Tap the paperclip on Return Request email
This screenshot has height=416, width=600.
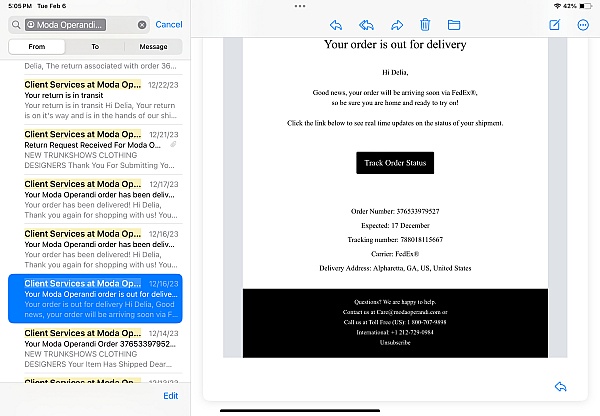click(173, 144)
